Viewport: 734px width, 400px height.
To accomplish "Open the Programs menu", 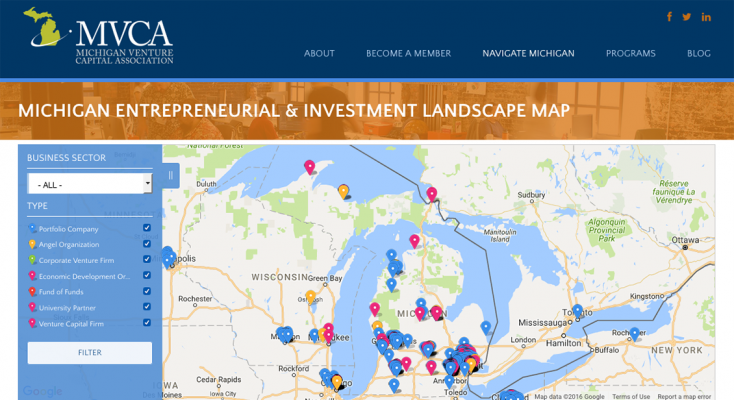I will coord(631,53).
